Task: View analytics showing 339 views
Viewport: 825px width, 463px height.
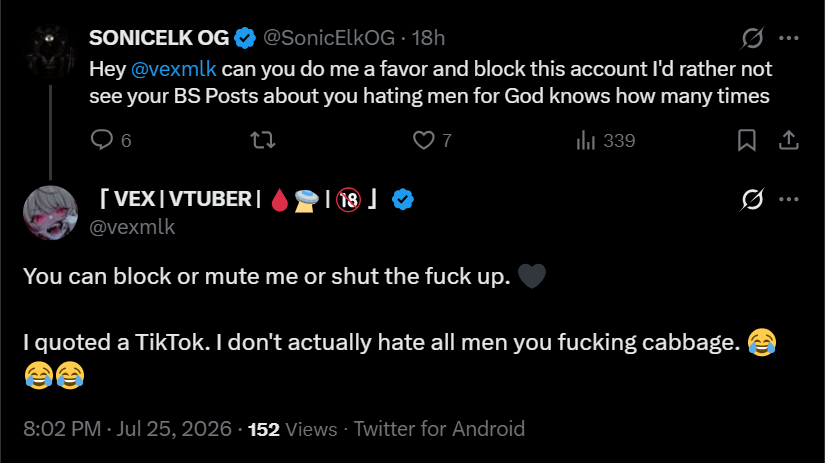Action: (606, 140)
